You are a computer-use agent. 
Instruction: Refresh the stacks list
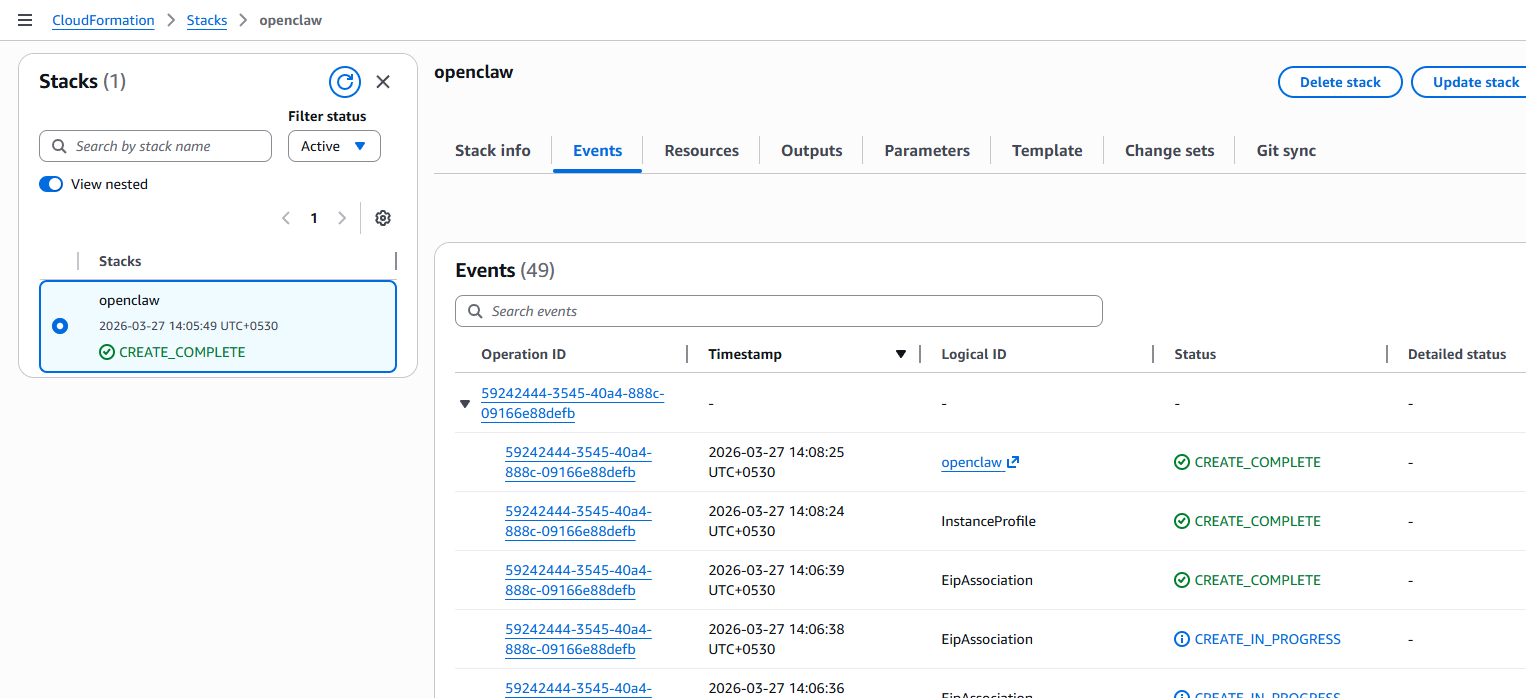click(344, 82)
